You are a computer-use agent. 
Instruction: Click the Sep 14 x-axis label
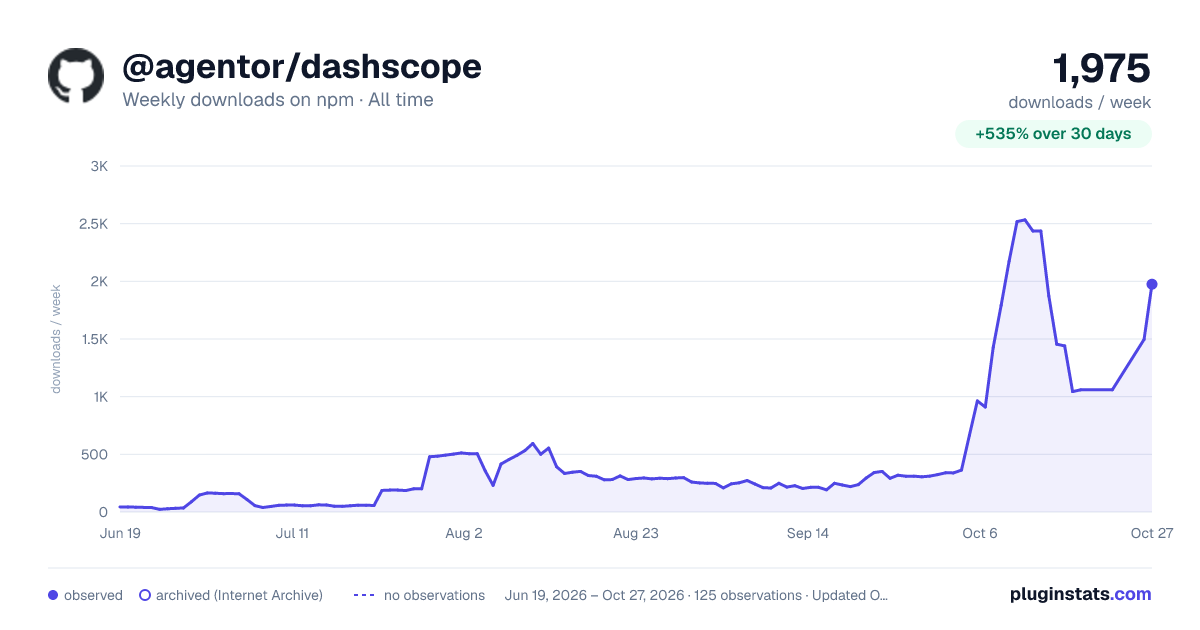(808, 533)
